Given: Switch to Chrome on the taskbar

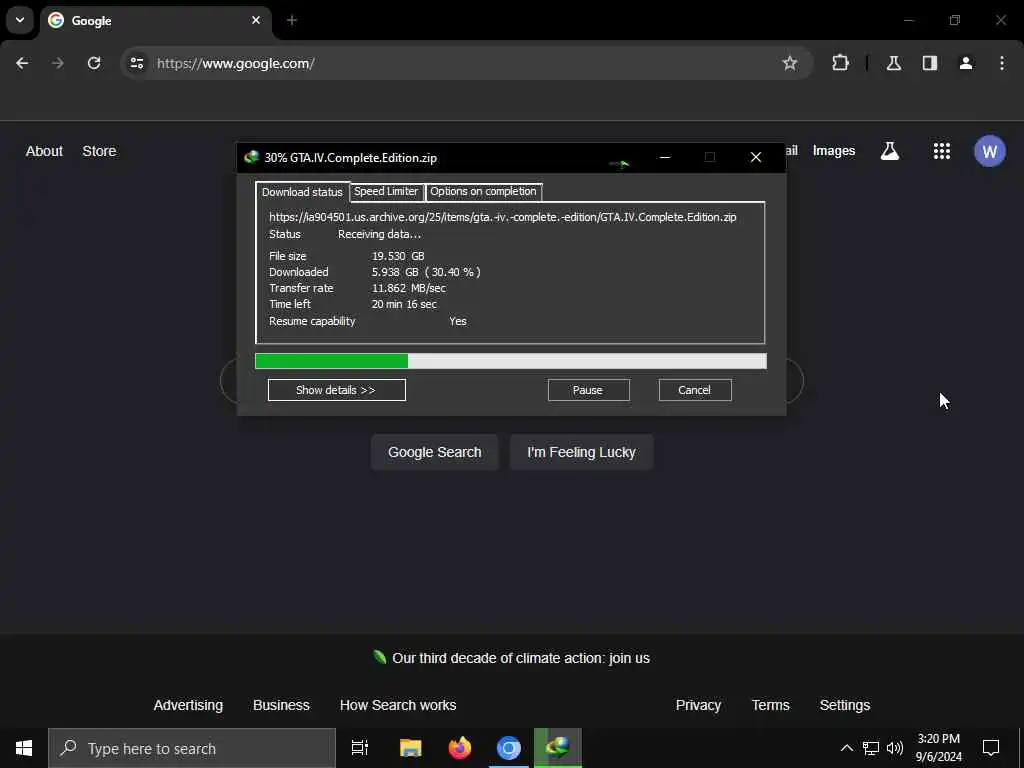Looking at the screenshot, I should point(509,748).
